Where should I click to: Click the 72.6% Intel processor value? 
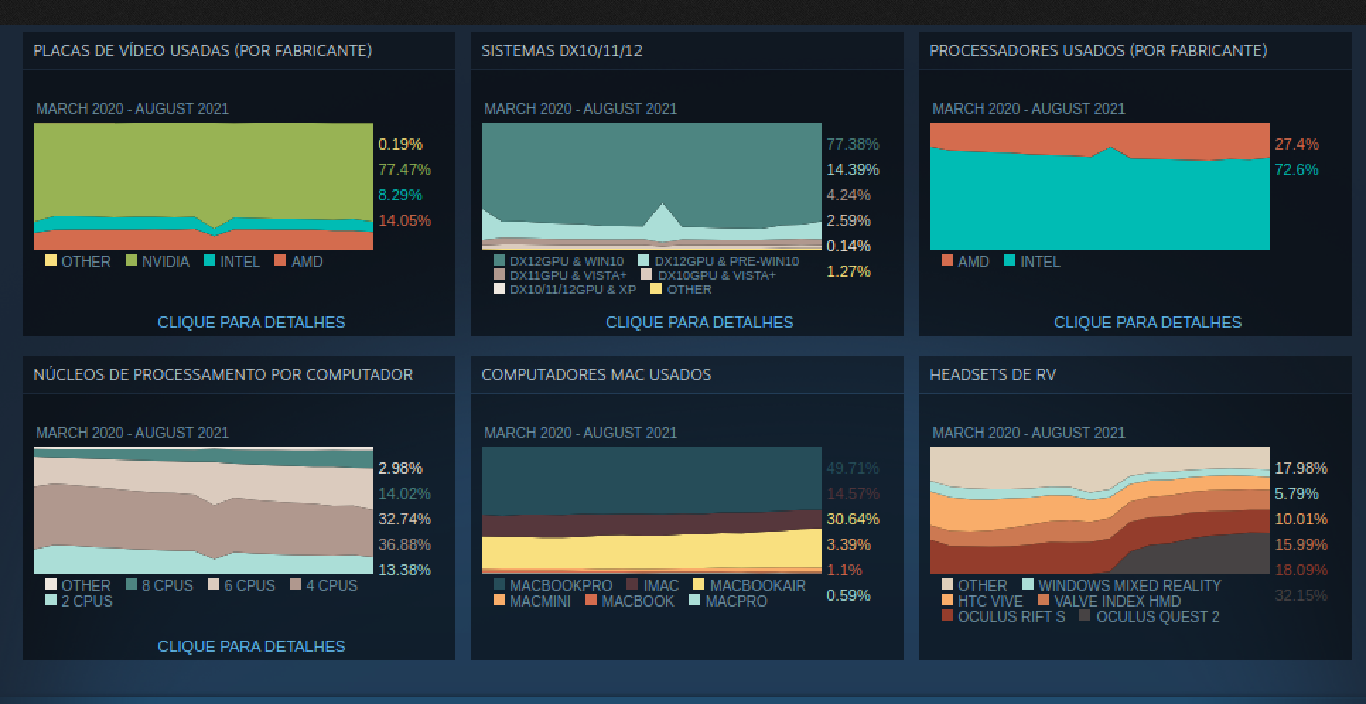click(x=1296, y=170)
